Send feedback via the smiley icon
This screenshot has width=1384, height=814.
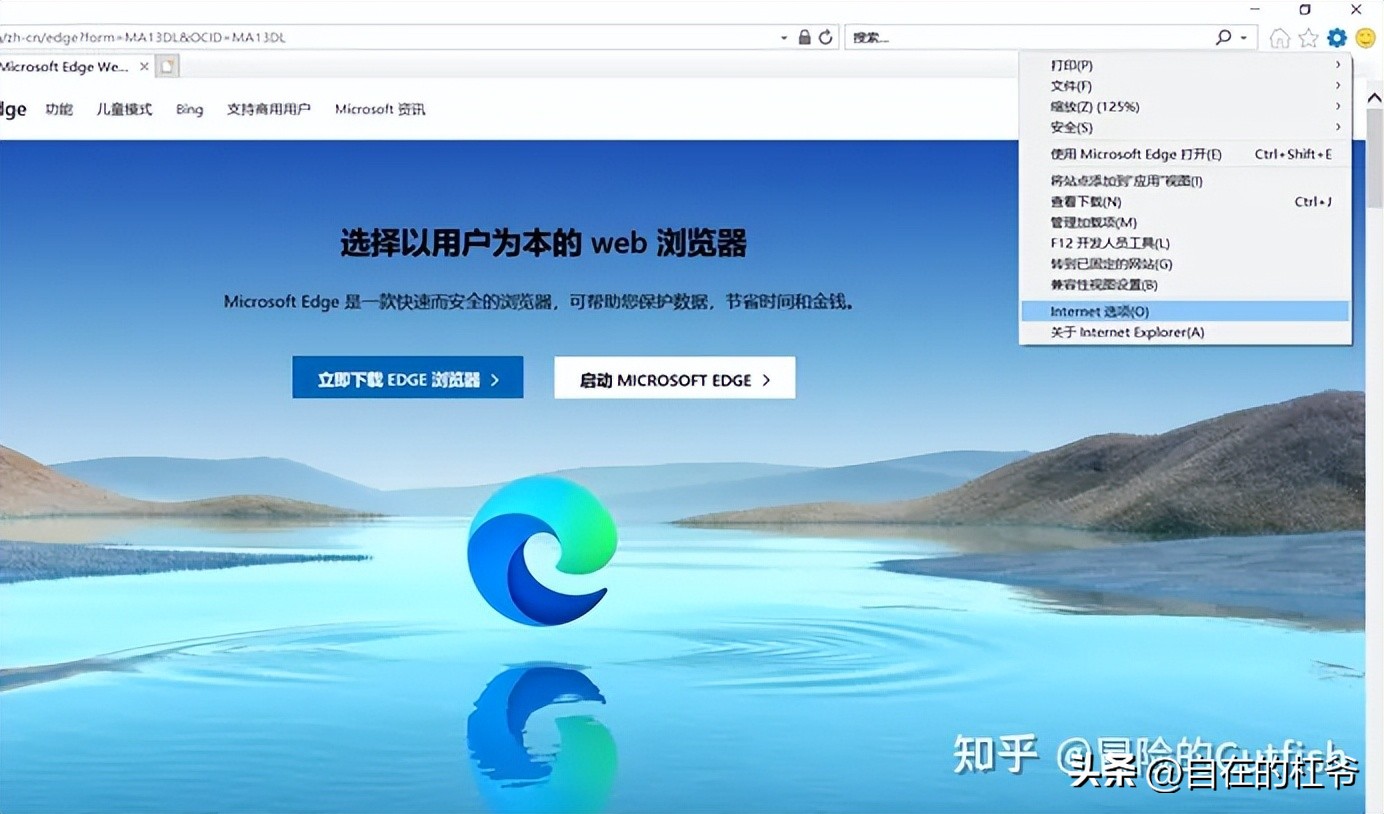1363,37
